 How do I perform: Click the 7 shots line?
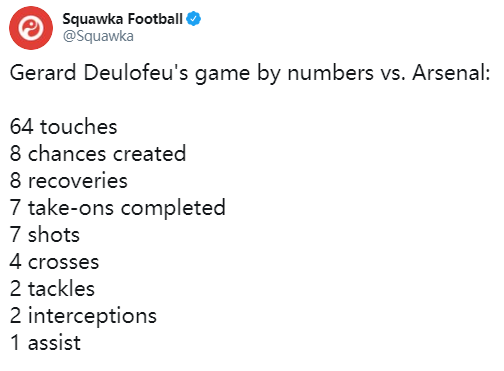click(45, 235)
